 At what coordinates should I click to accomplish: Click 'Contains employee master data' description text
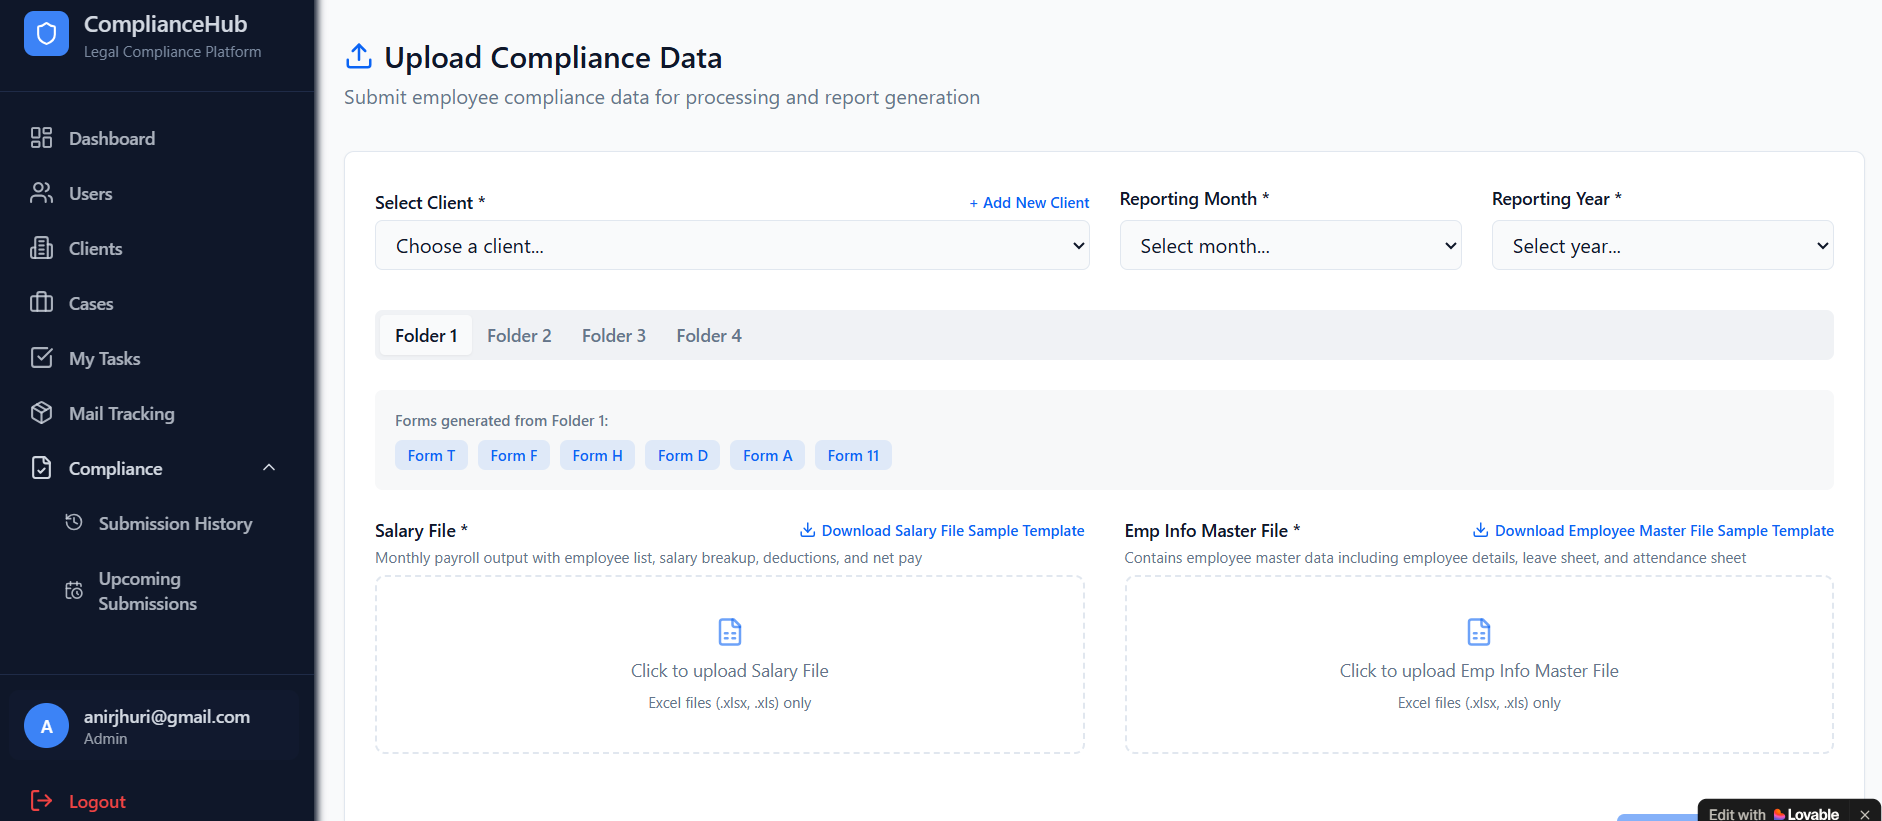[1435, 557]
